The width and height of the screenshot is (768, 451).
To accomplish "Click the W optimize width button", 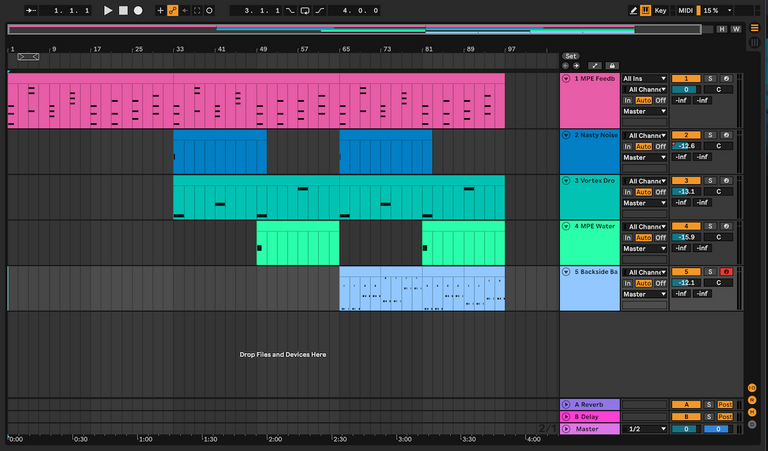I will coord(736,29).
